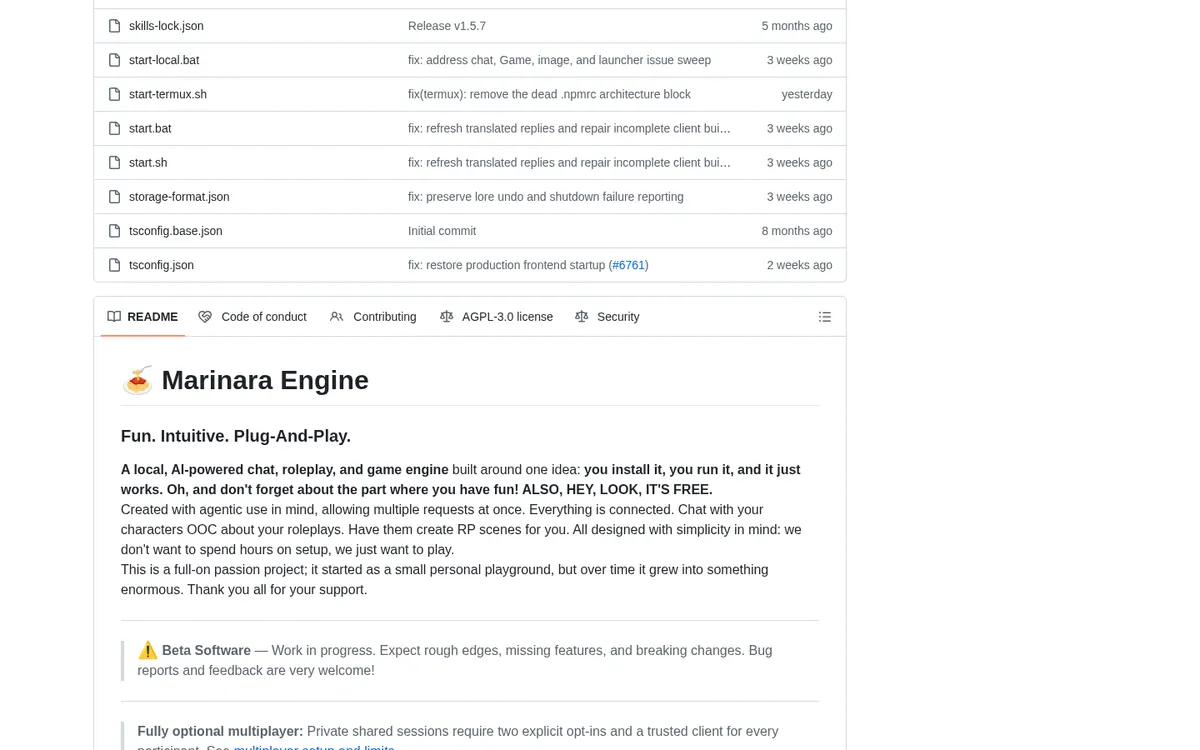Click the '5 months ago' timestamp

[797, 26]
